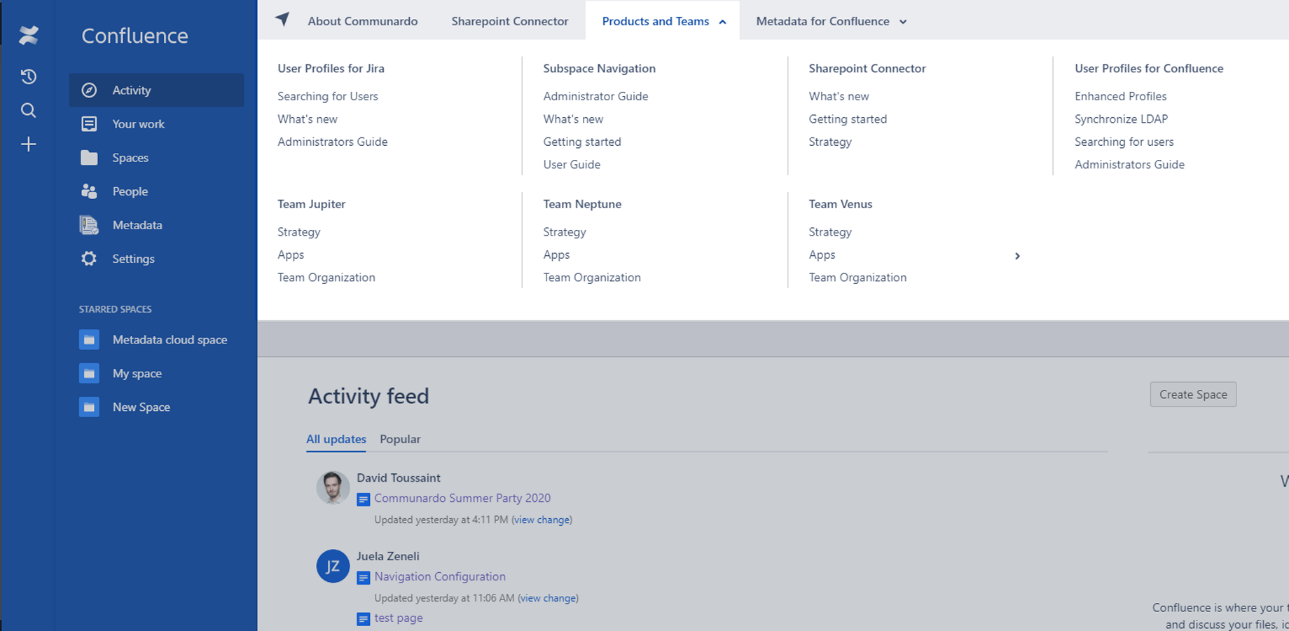The width and height of the screenshot is (1289, 631).
Task: Open the Communardo Summer Party 2020 link
Action: pos(462,498)
